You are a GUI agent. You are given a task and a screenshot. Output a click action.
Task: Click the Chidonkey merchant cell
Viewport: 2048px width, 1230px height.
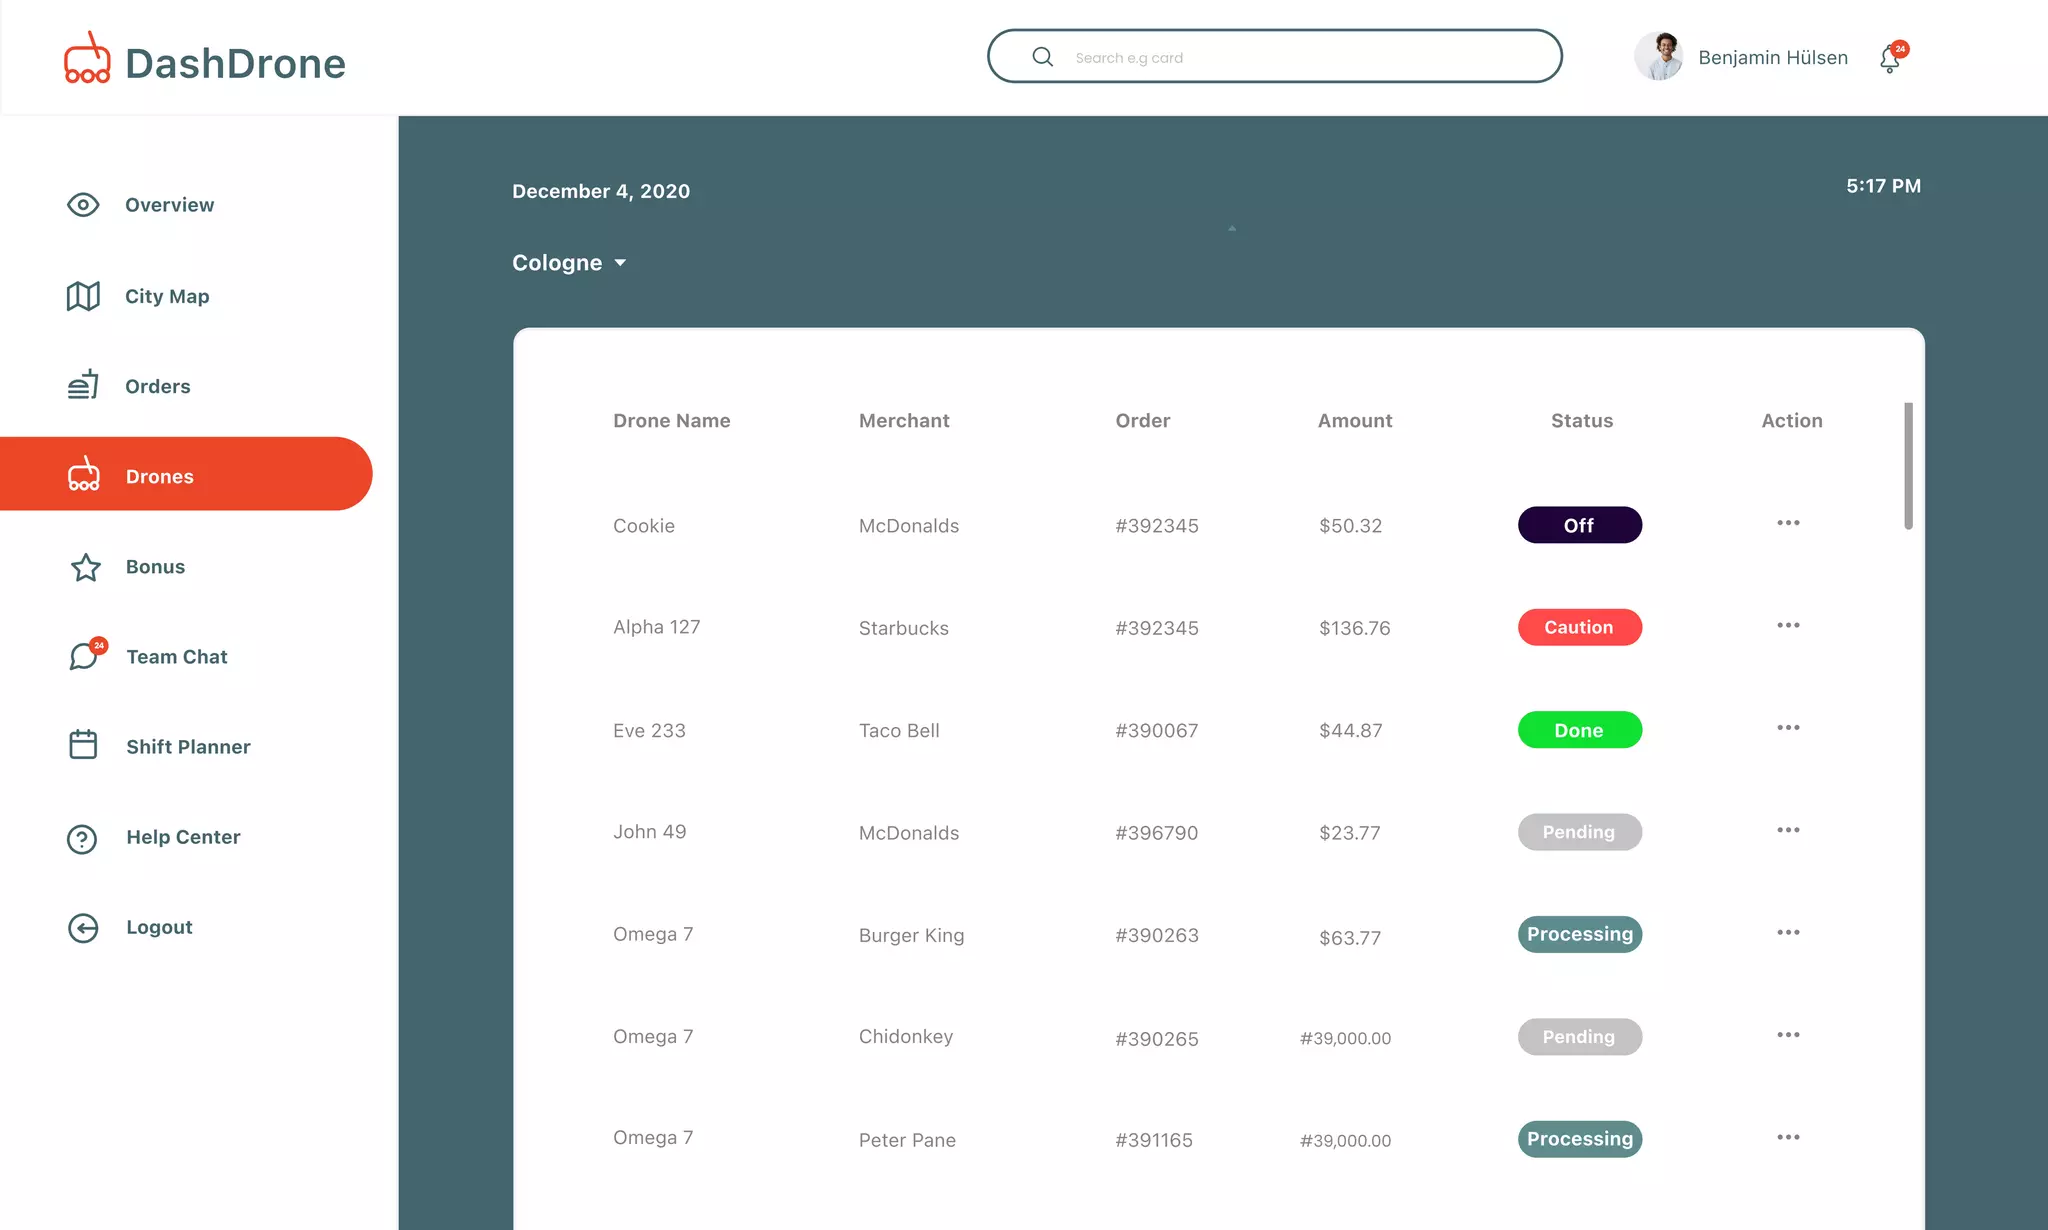click(906, 1037)
